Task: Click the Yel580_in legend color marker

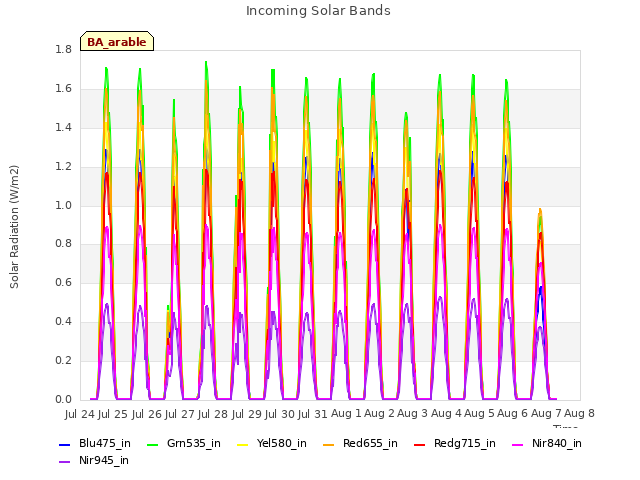Action: (x=243, y=444)
